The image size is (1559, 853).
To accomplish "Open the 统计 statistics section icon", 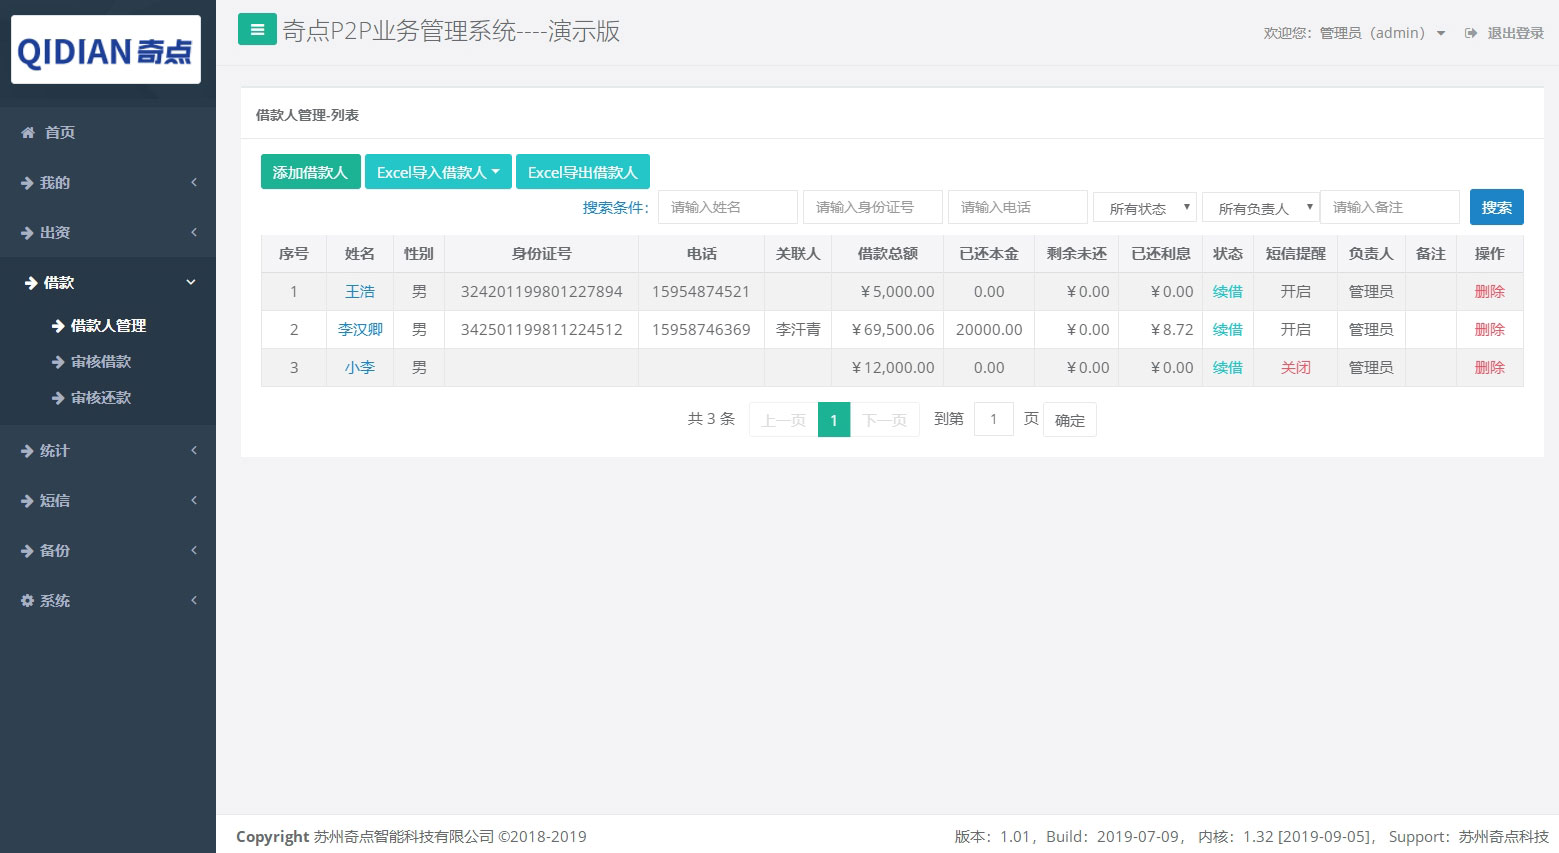I will point(26,450).
